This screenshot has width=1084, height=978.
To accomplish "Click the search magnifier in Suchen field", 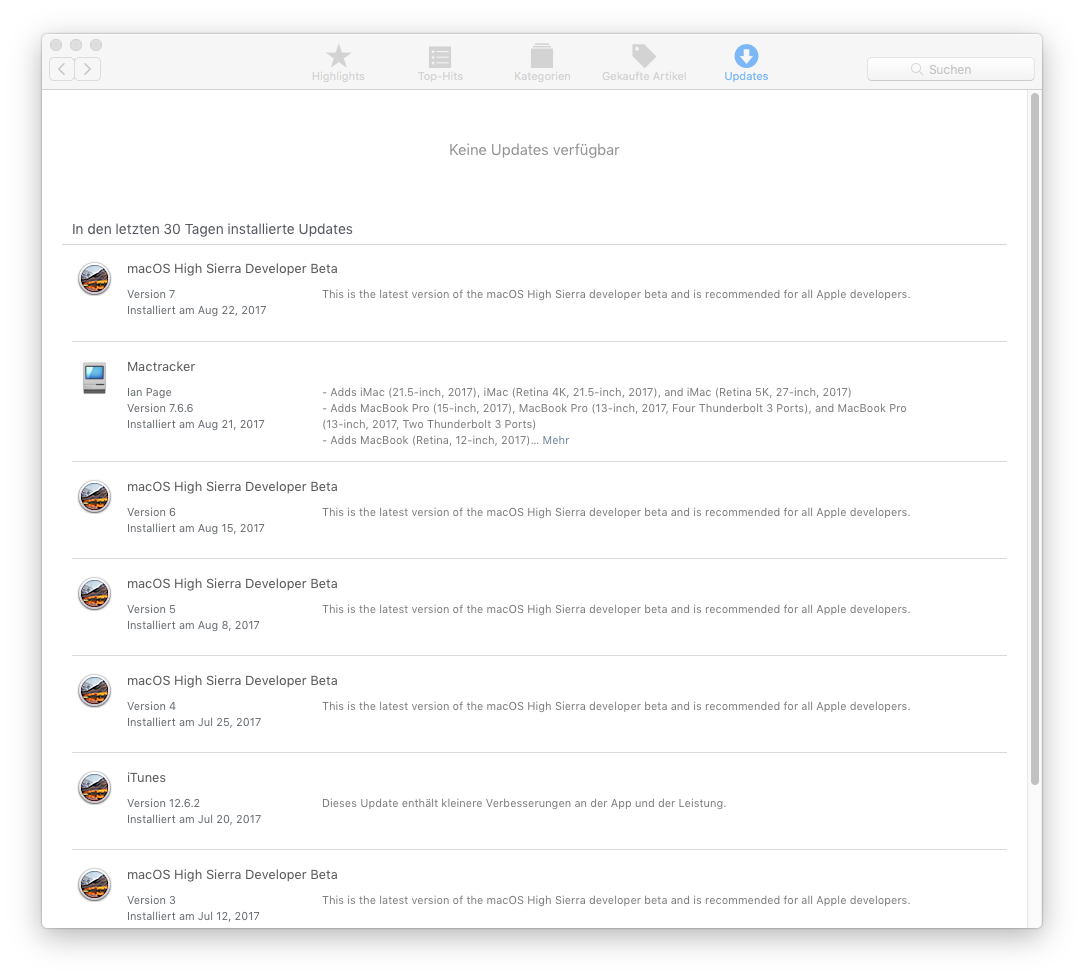I will tap(917, 69).
